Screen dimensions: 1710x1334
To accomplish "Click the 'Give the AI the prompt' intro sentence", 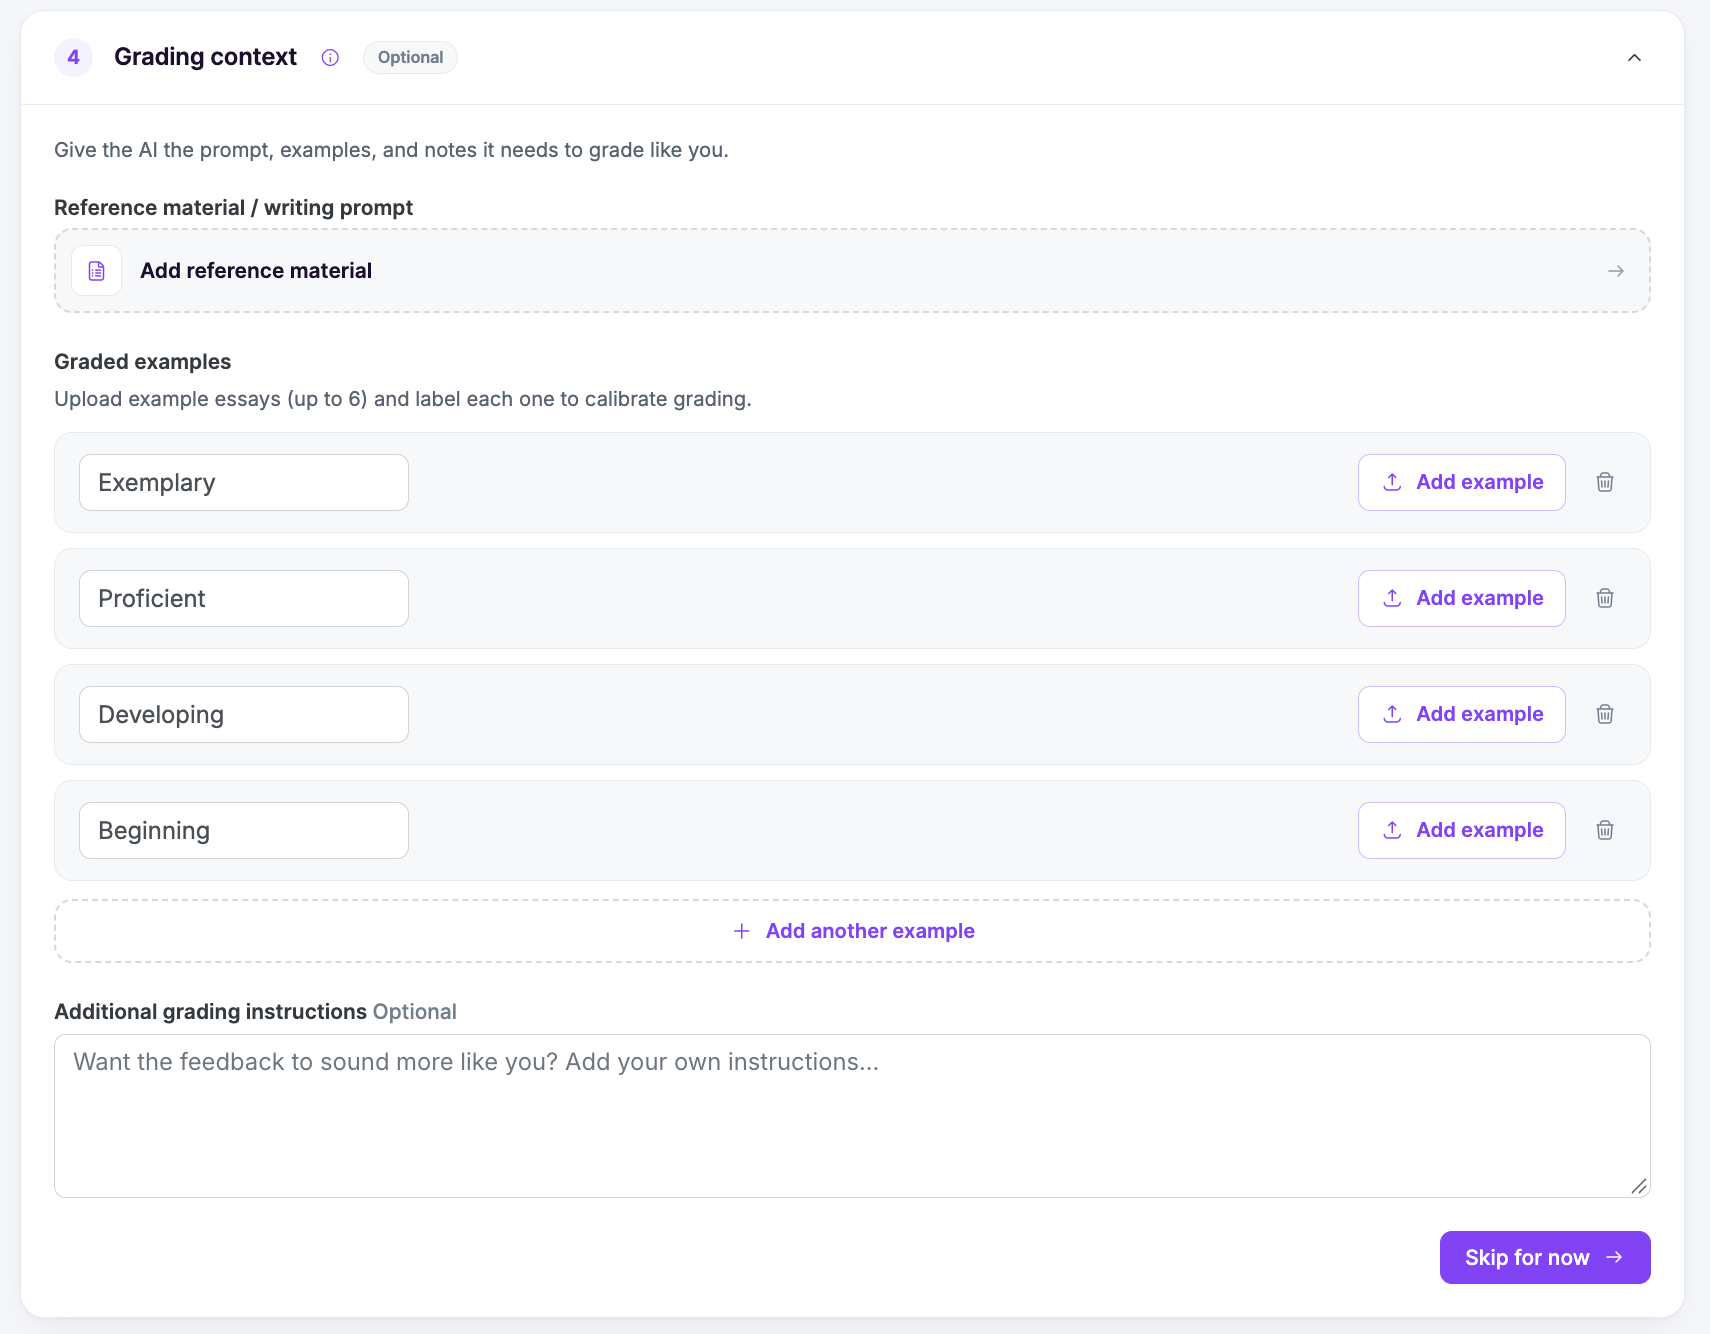I will (391, 150).
